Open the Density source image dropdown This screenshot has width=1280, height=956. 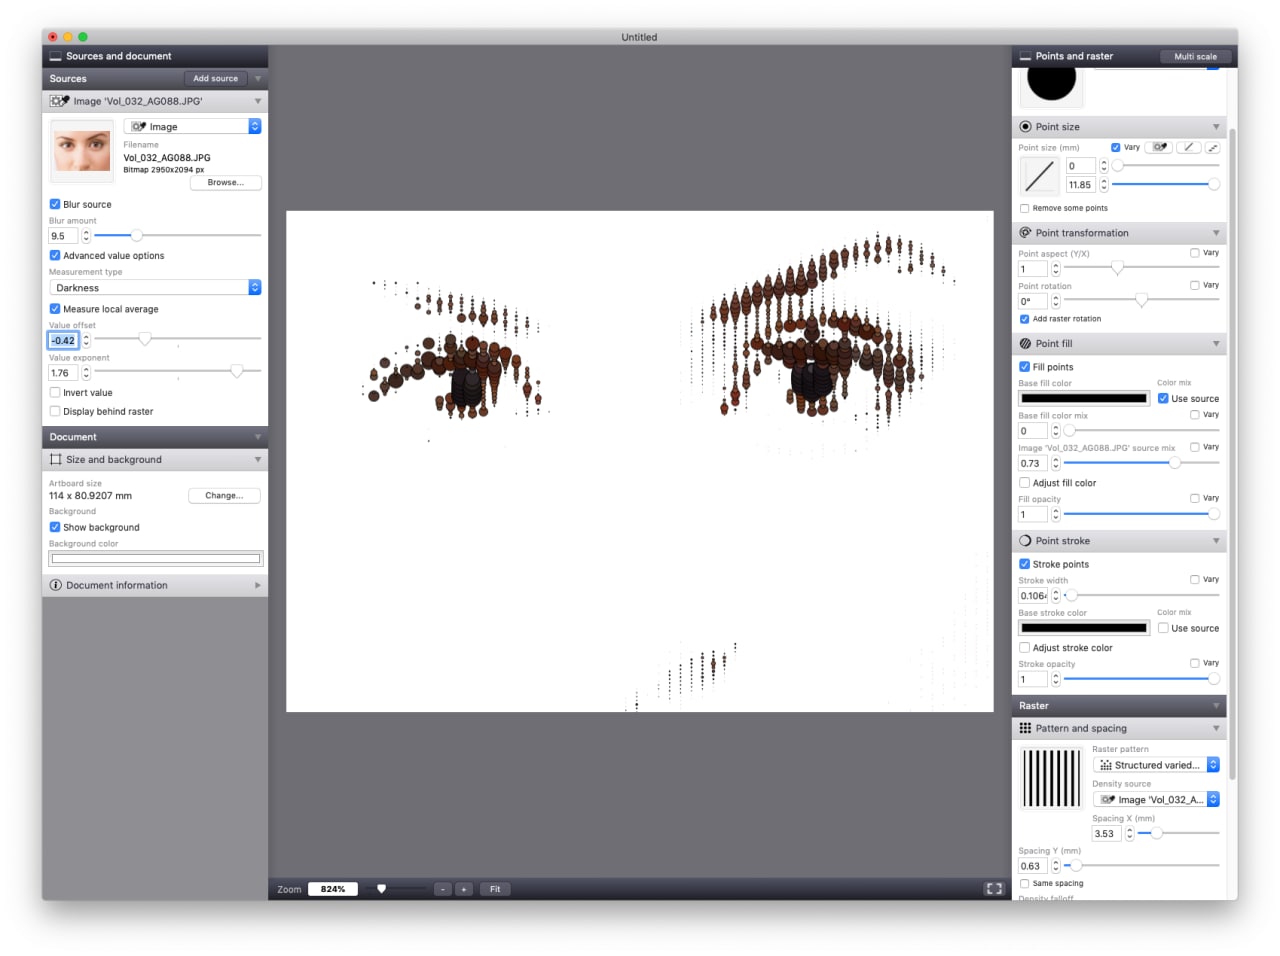[1156, 799]
